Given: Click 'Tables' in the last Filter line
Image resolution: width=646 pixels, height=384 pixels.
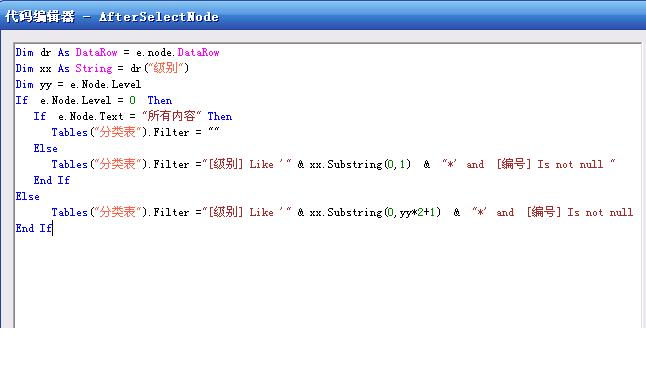Looking at the screenshot, I should [70, 213].
